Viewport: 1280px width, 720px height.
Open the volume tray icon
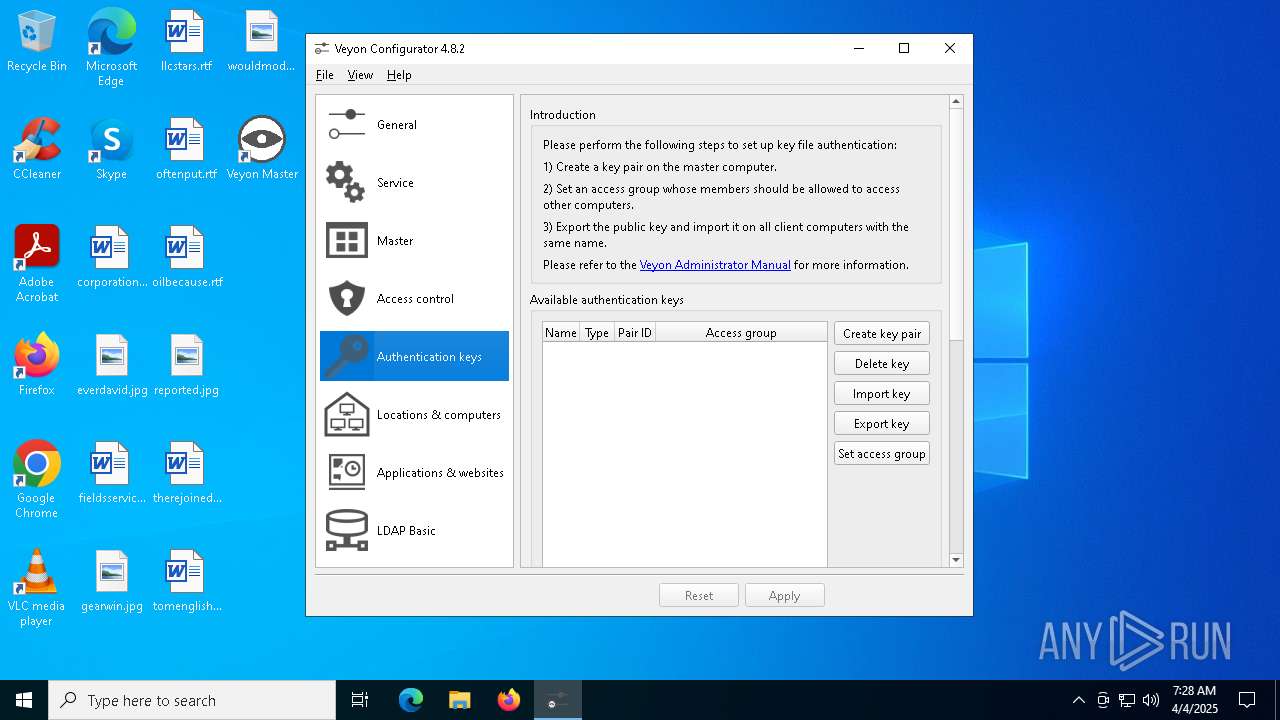tap(1151, 700)
